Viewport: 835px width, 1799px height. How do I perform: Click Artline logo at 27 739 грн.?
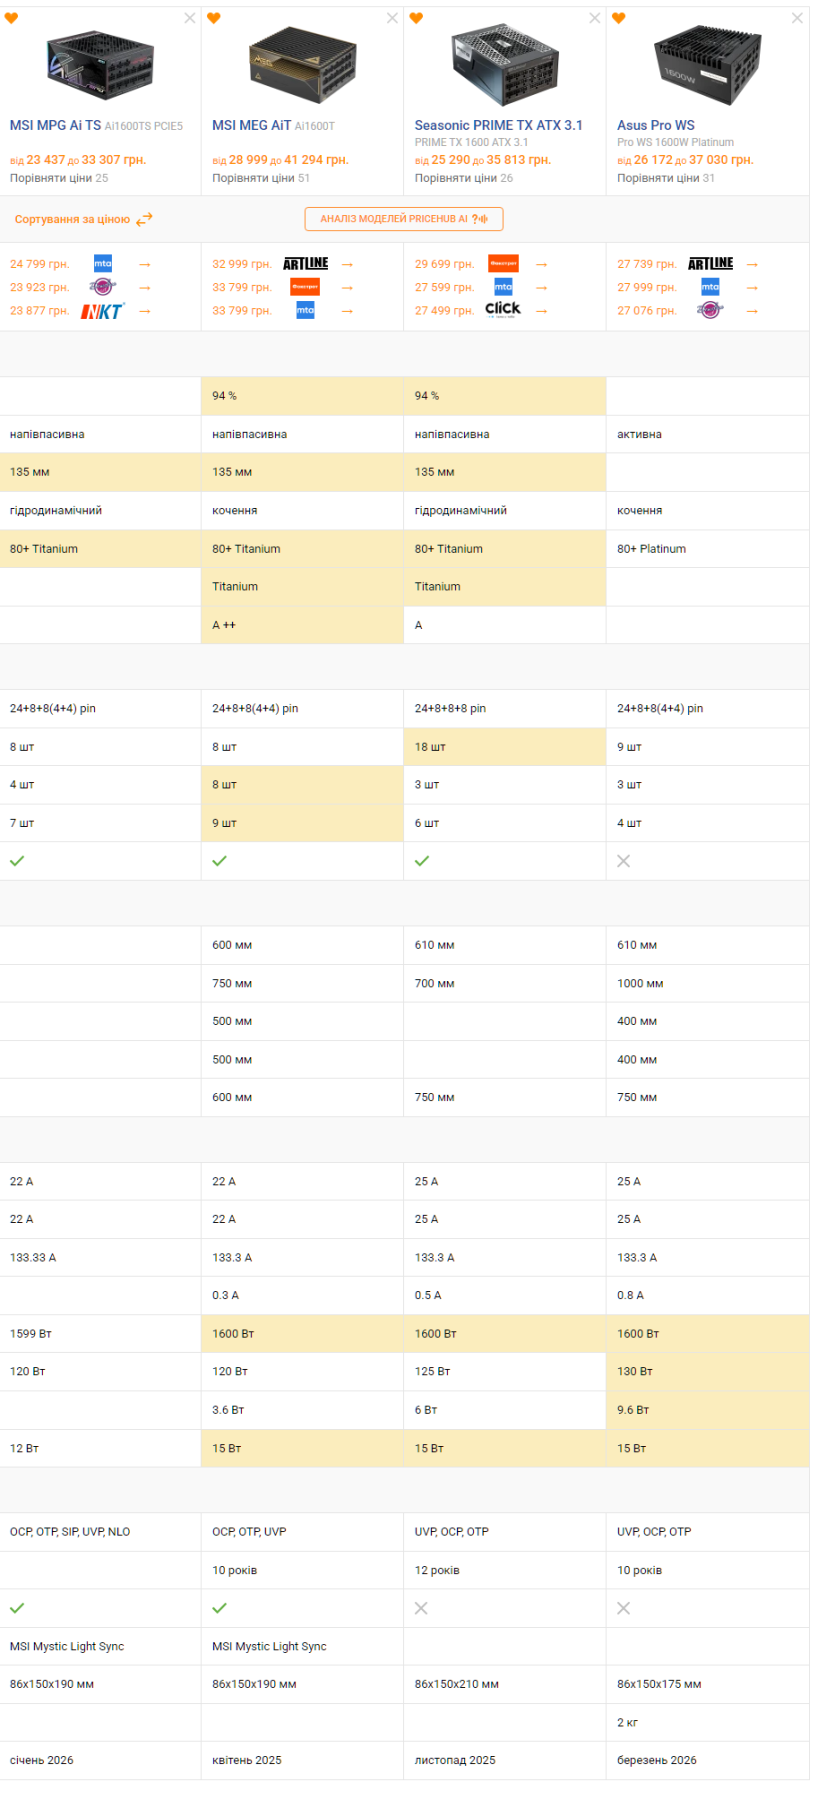(x=710, y=264)
